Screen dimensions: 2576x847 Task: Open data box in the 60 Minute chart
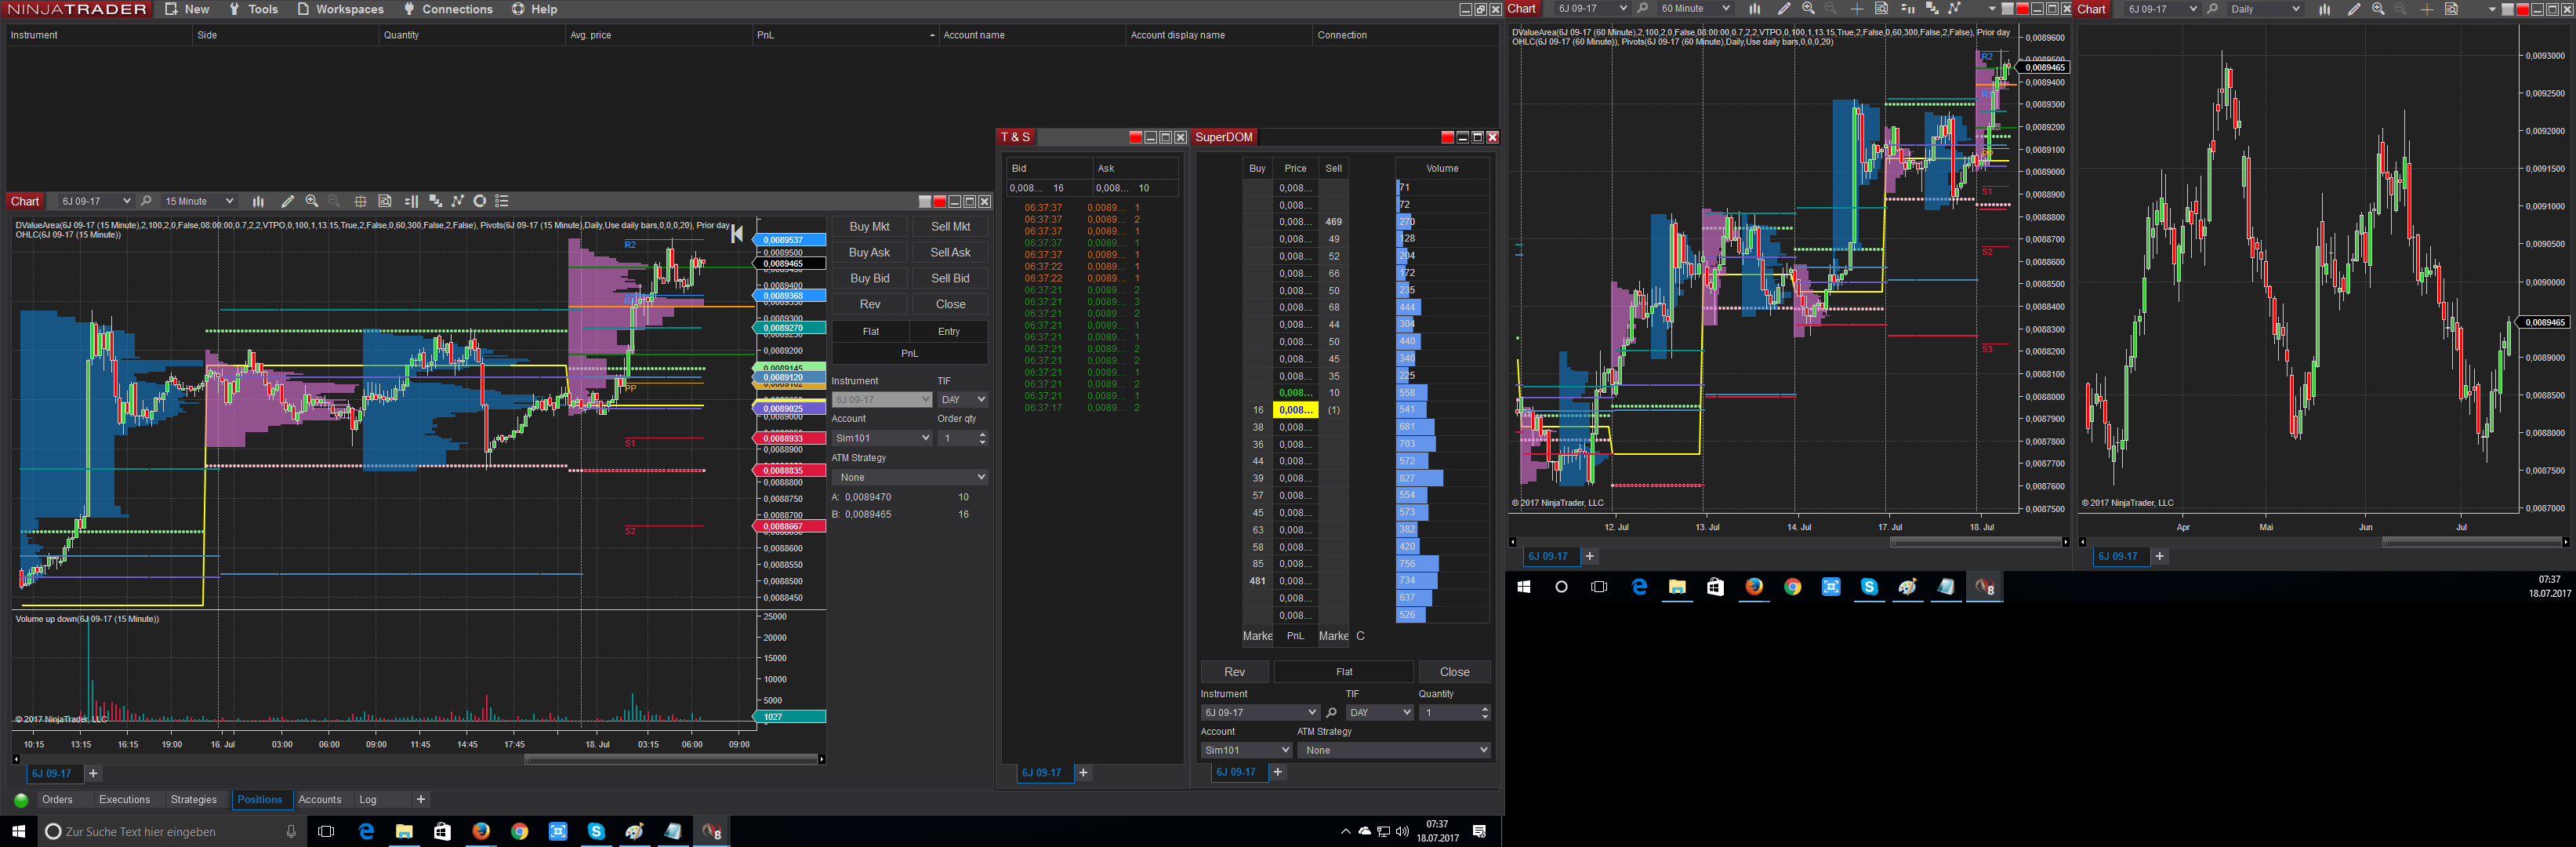tap(1881, 9)
